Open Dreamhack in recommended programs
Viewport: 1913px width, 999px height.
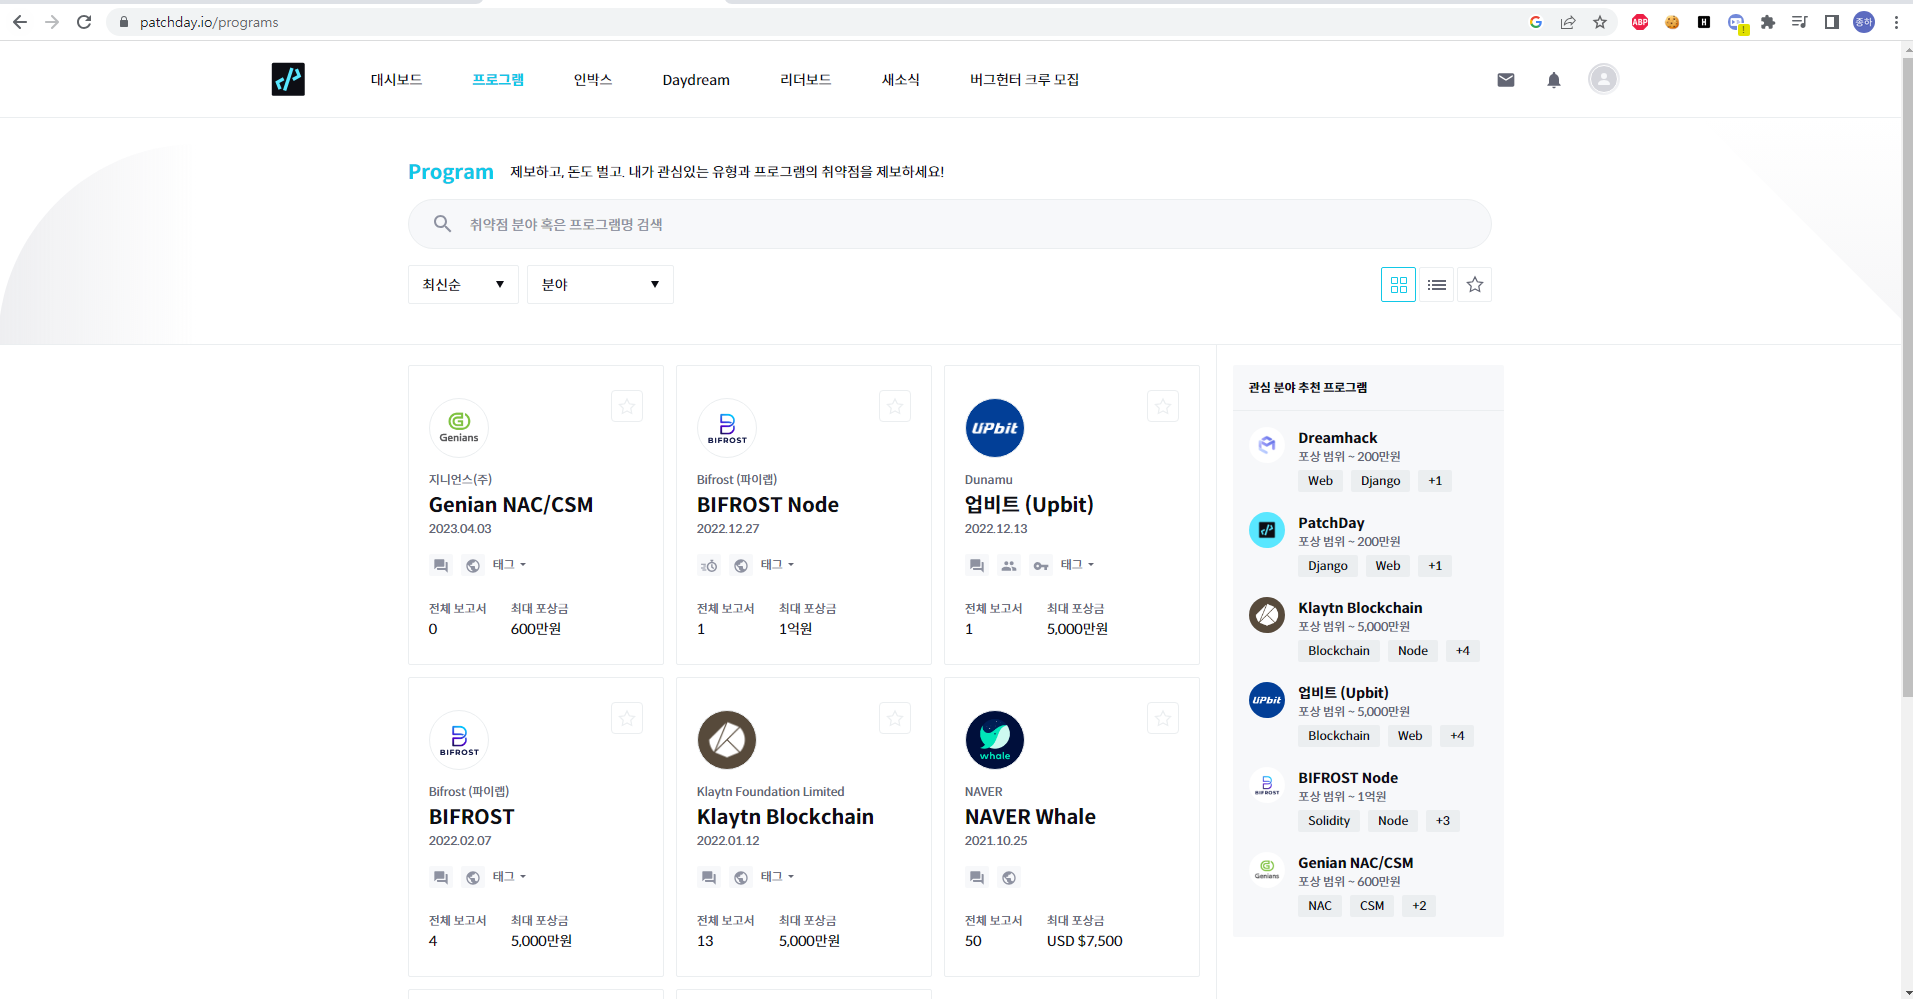[1338, 438]
